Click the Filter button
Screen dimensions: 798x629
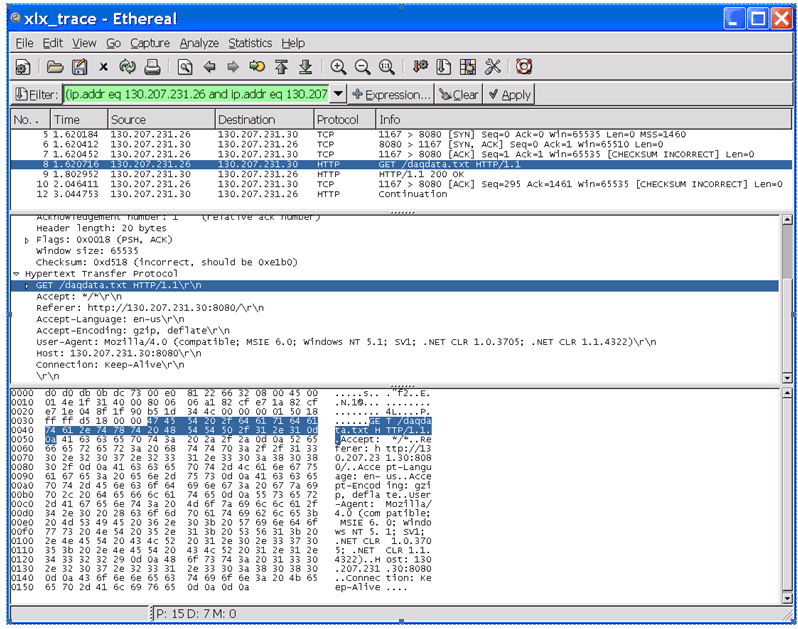[x=36, y=95]
